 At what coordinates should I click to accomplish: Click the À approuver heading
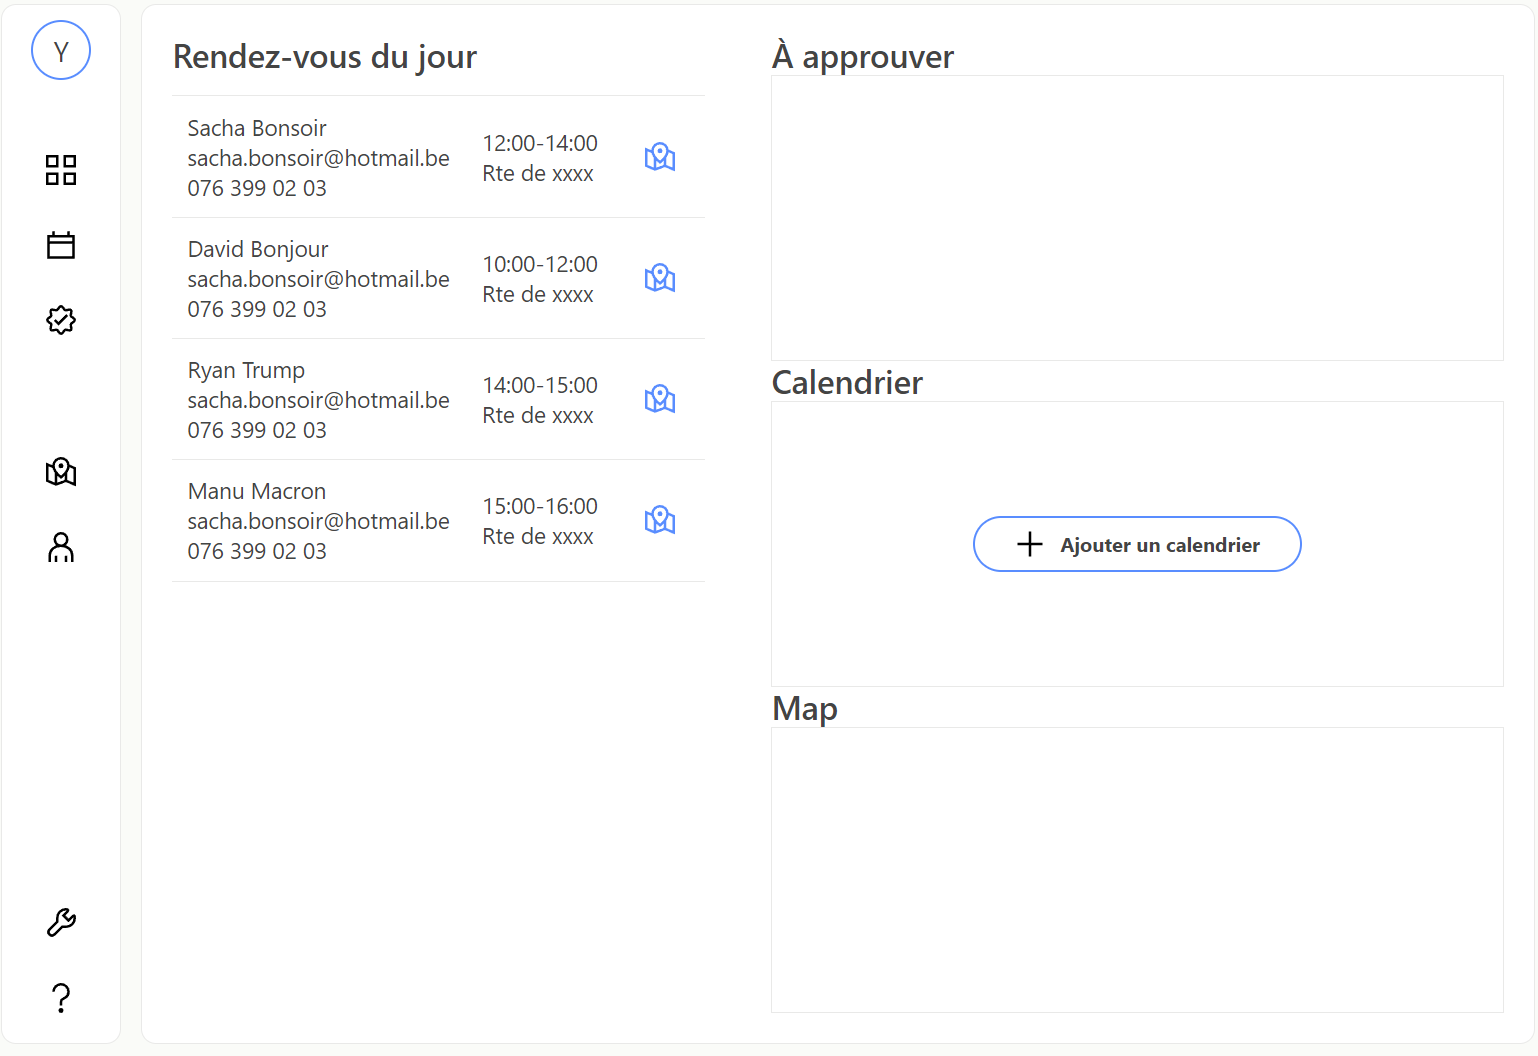863,56
